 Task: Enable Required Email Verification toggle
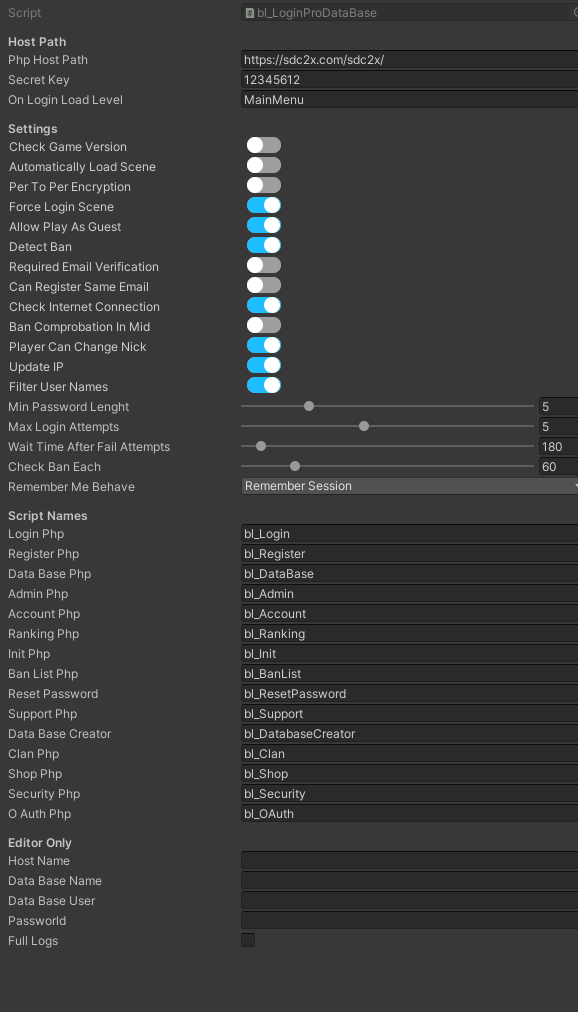coord(264,265)
